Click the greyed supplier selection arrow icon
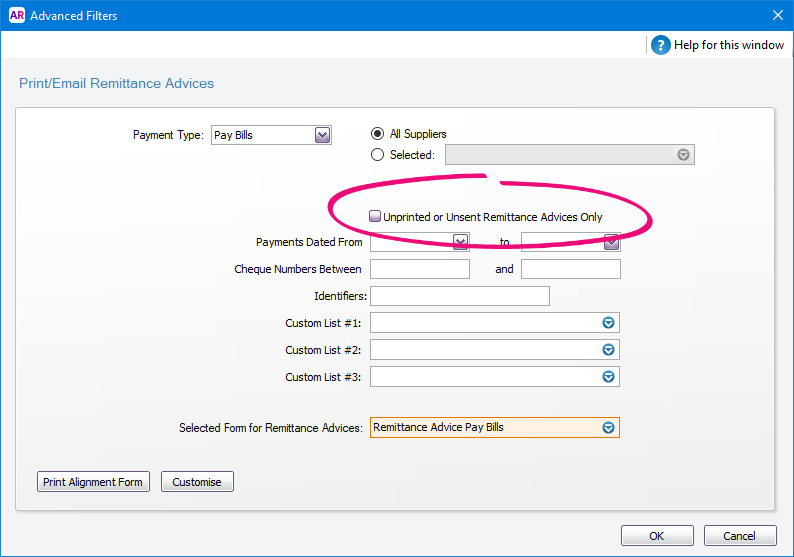Image resolution: width=794 pixels, height=557 pixels. point(683,155)
